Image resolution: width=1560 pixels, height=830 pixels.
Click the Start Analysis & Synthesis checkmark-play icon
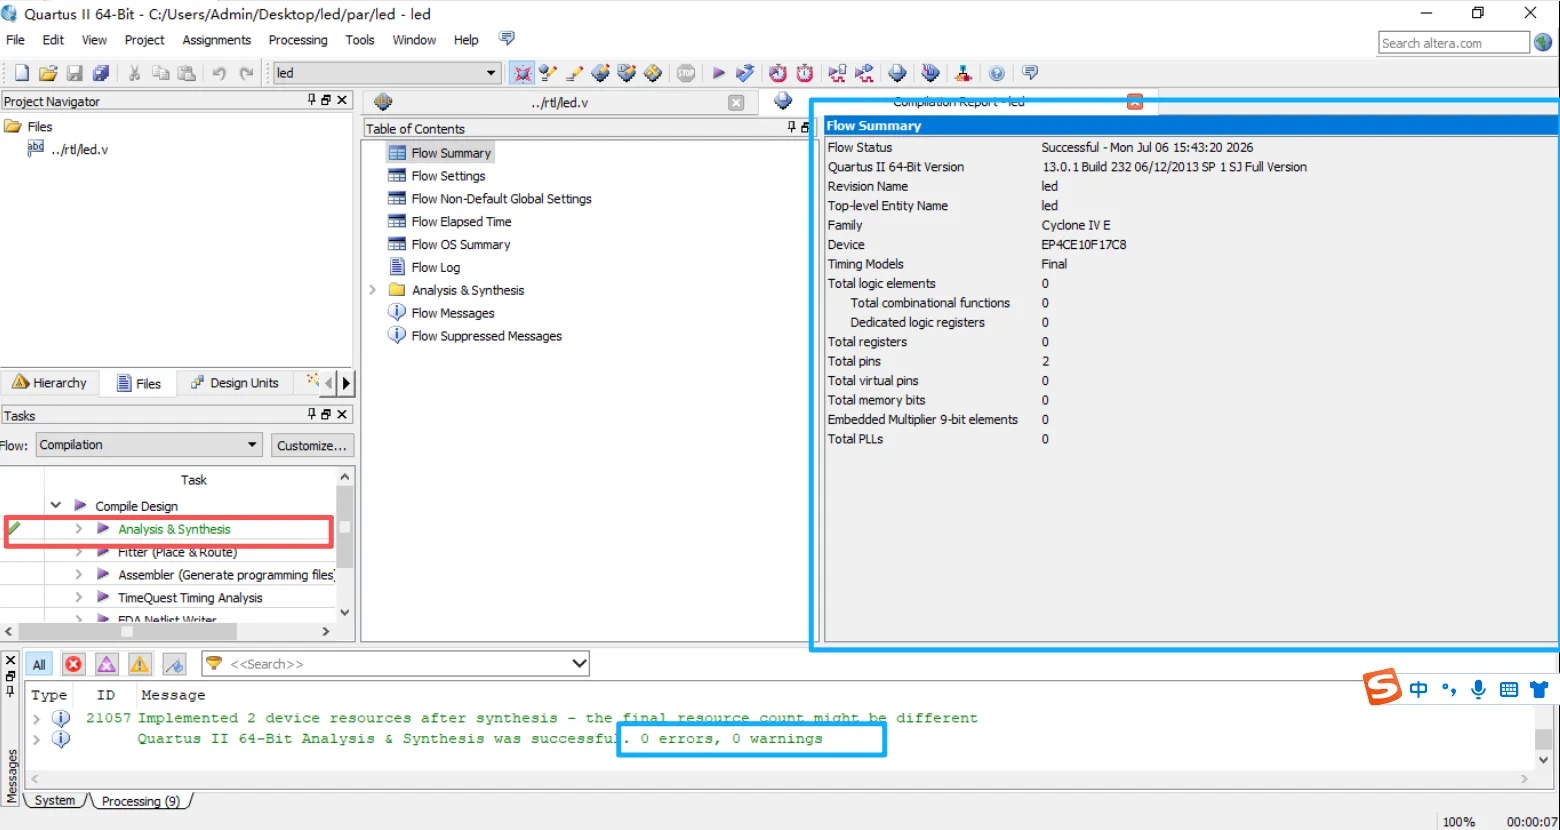(745, 73)
